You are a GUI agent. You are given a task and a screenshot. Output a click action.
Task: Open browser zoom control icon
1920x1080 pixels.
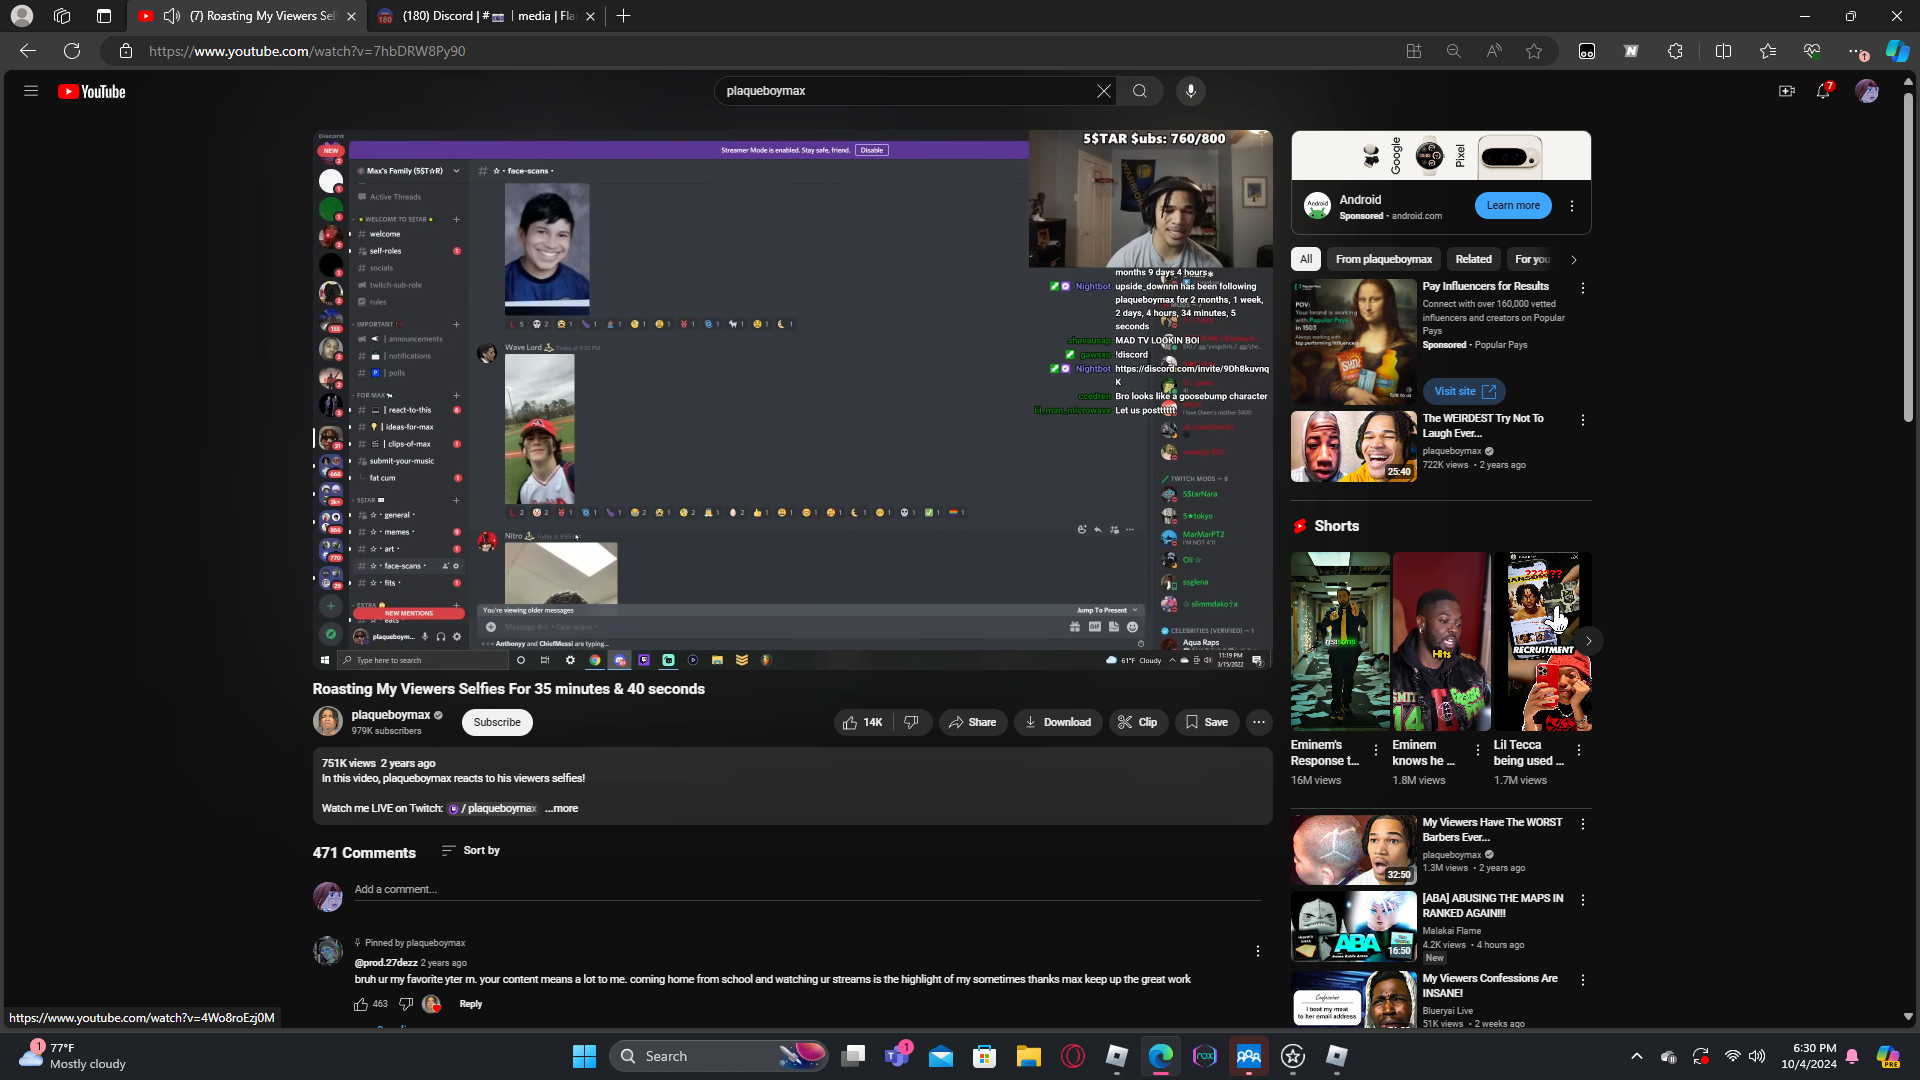(x=1454, y=51)
